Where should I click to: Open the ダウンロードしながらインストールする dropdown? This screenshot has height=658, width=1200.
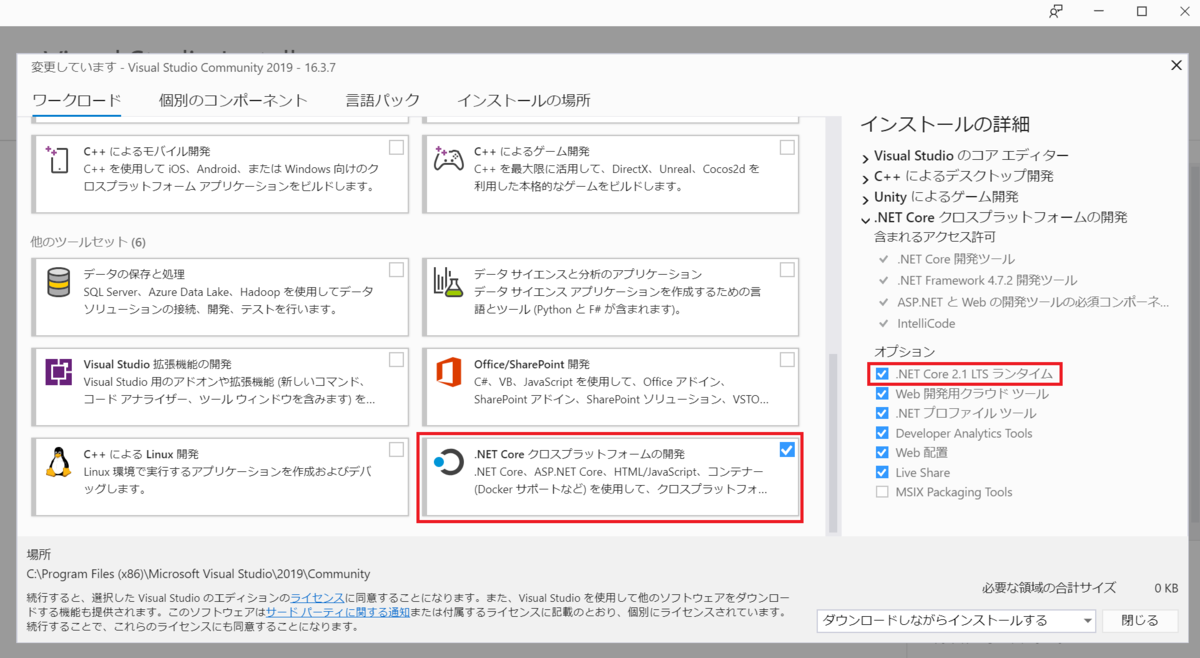click(x=956, y=620)
